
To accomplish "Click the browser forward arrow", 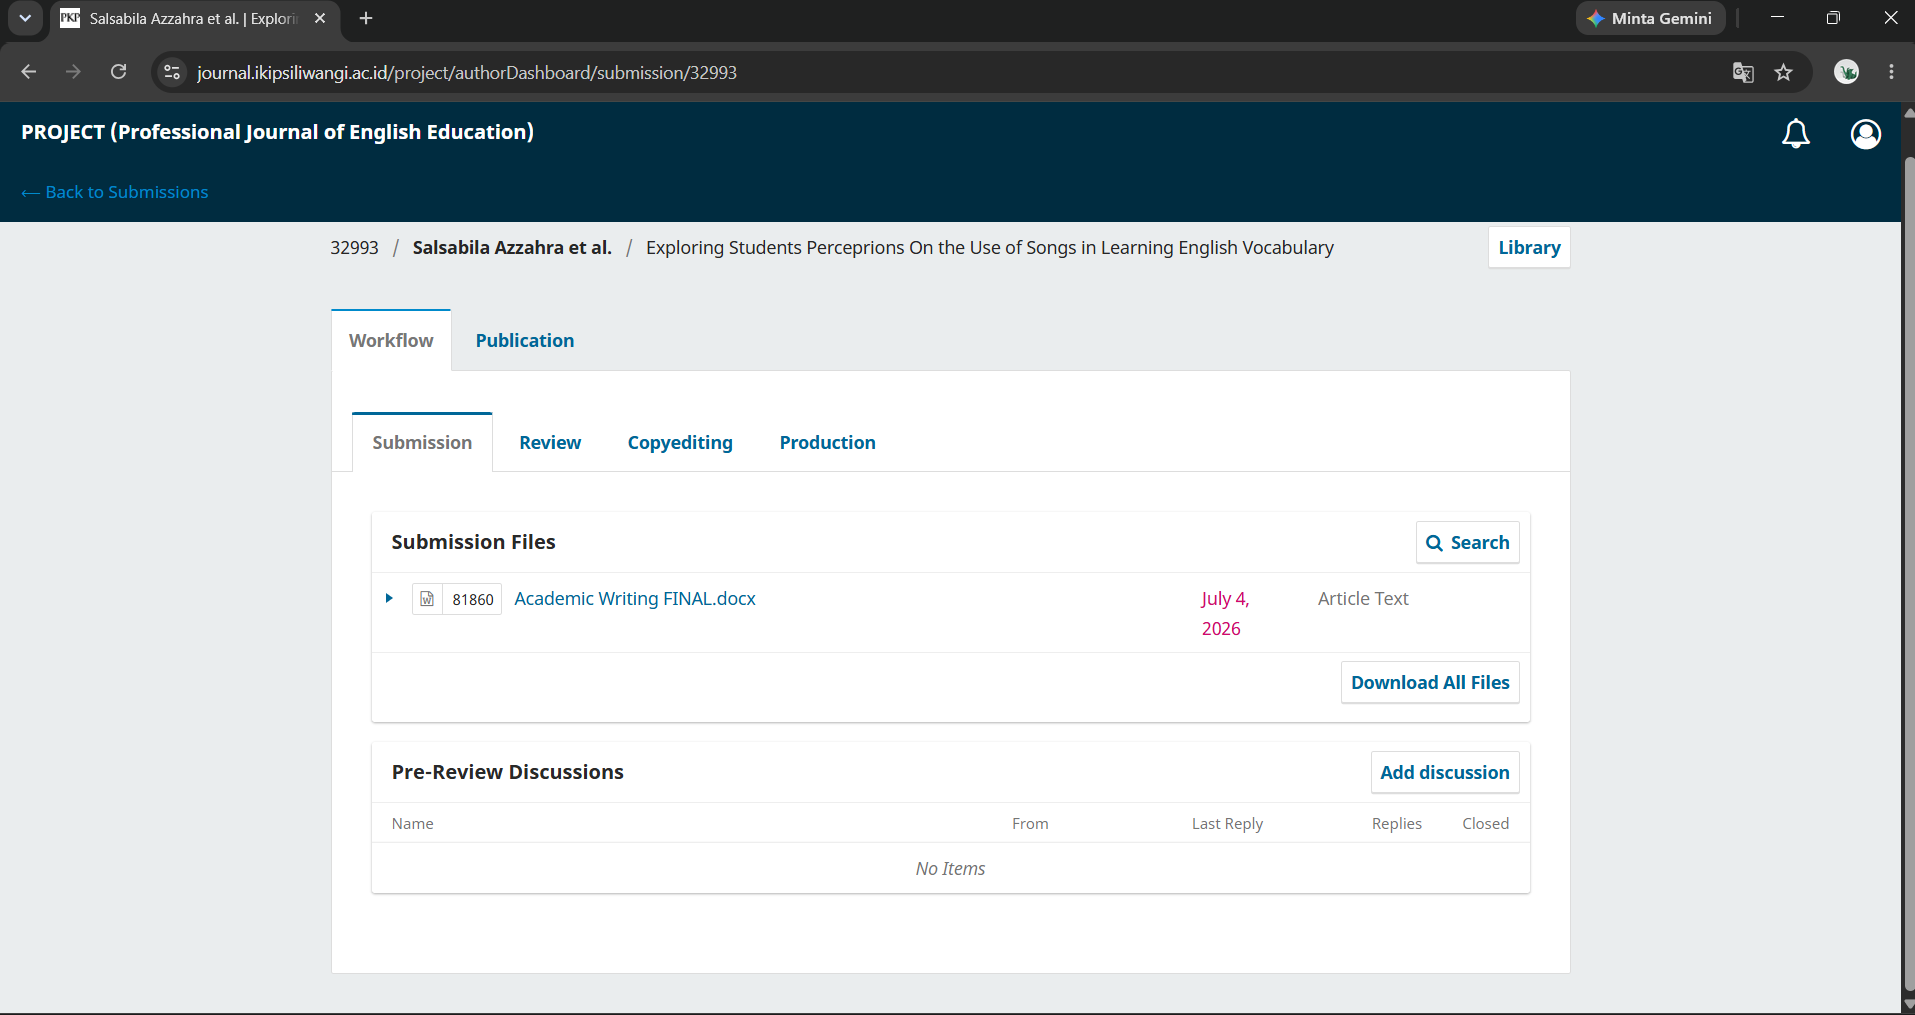I will pos(73,72).
